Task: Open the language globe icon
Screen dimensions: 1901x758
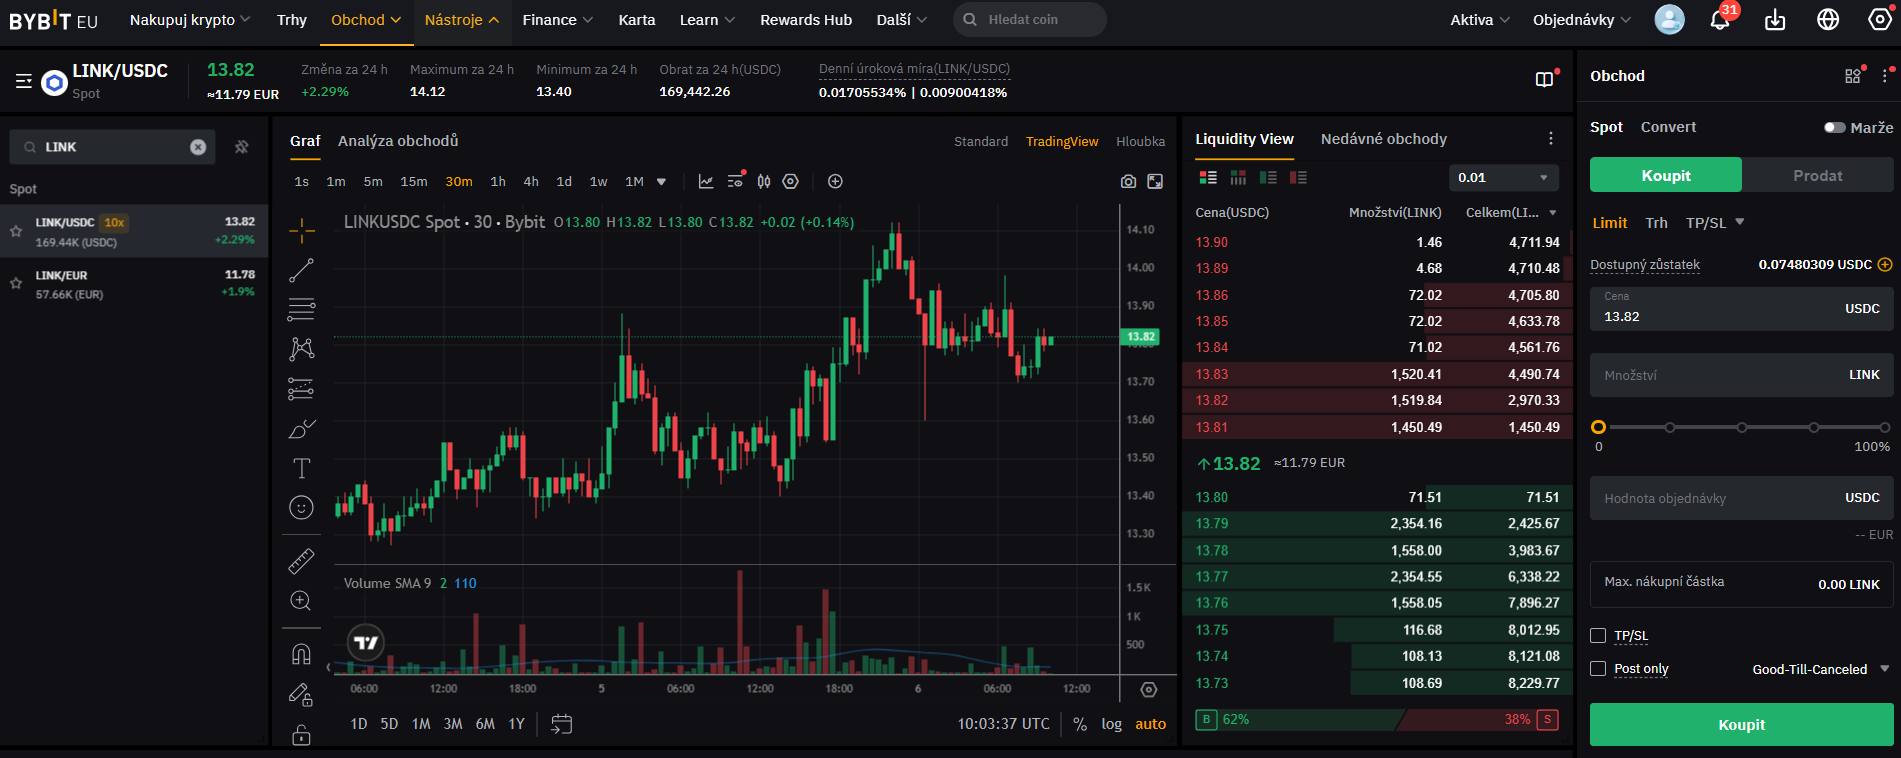Action: click(x=1828, y=20)
